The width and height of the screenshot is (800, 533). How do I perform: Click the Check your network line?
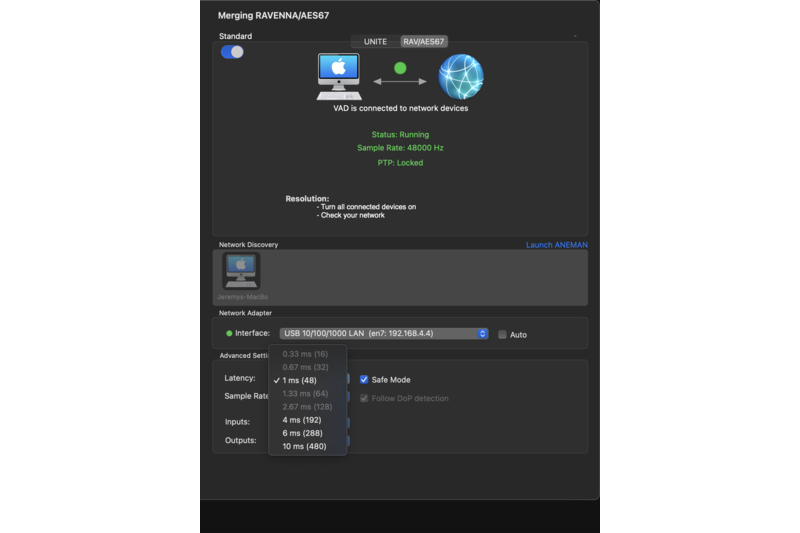(x=351, y=215)
